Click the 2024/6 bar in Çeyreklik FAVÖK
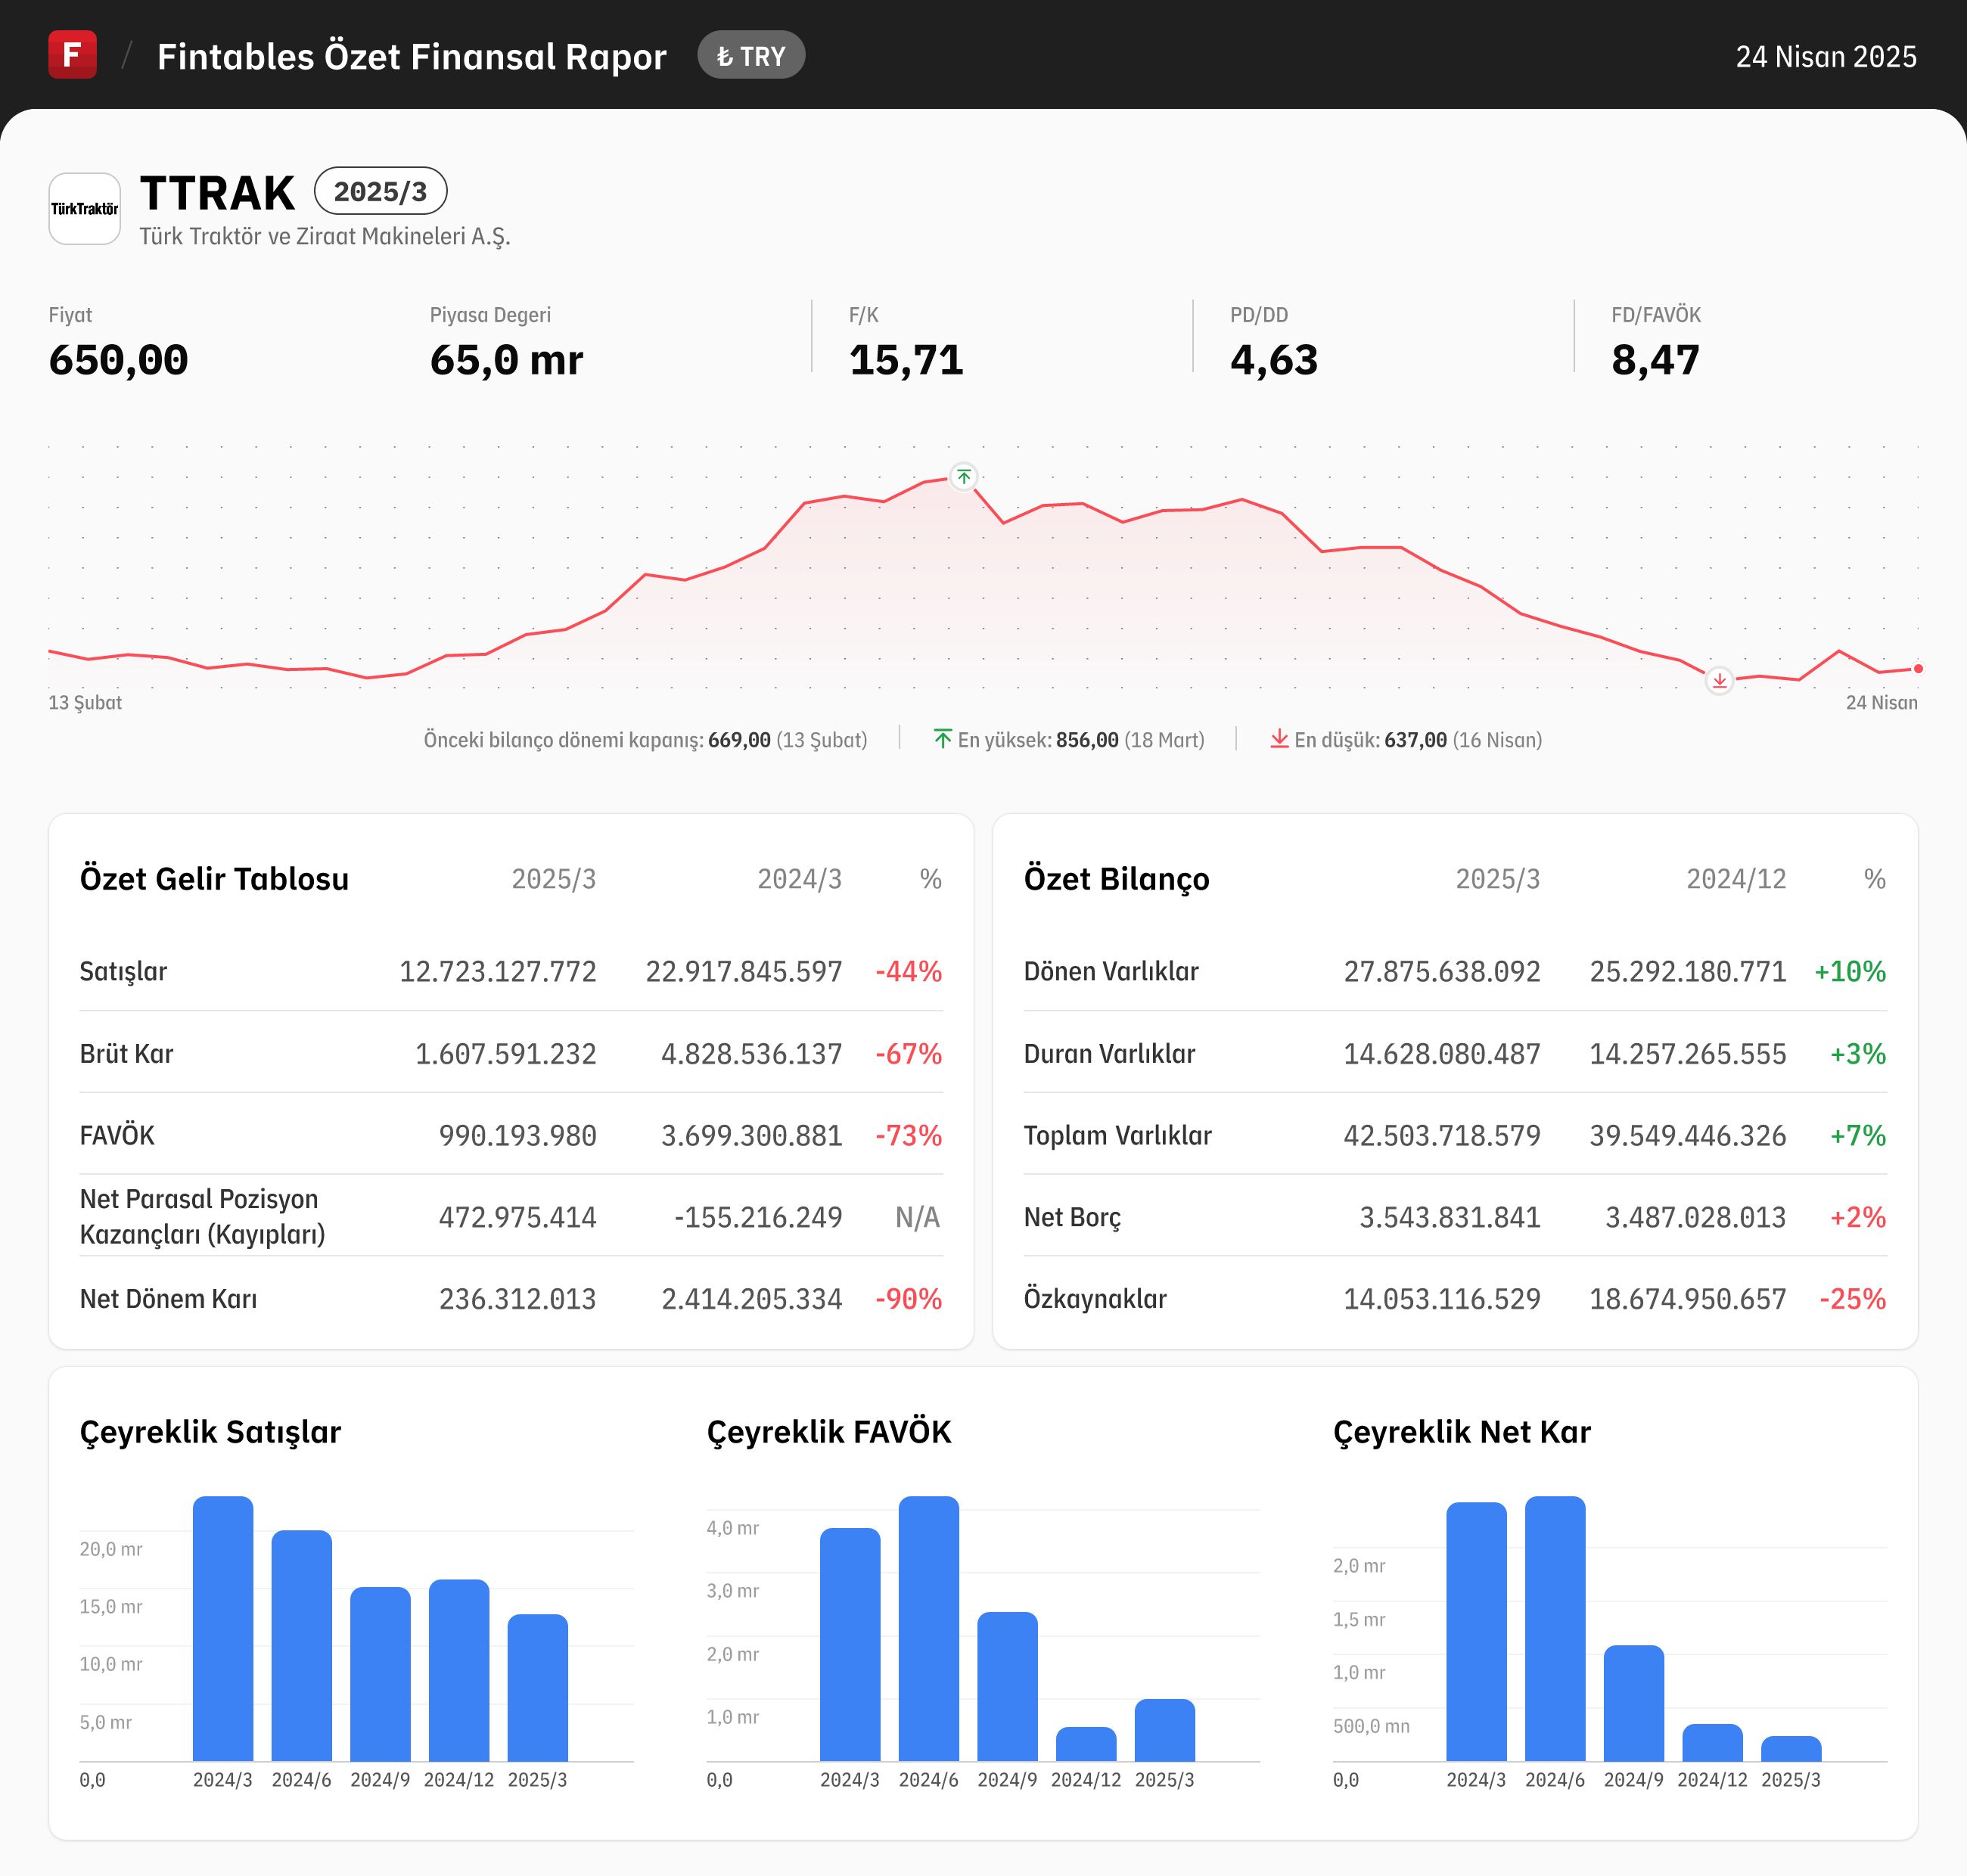This screenshot has height=1876, width=1967. tap(928, 1628)
